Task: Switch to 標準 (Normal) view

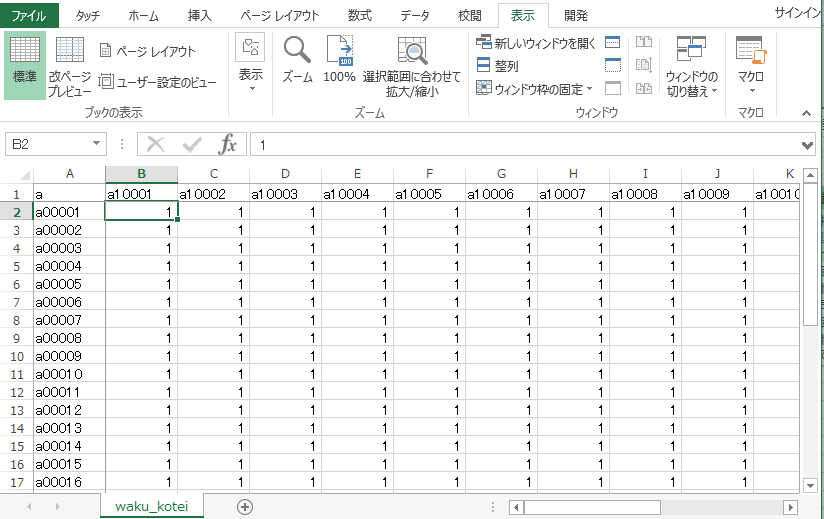Action: [x=25, y=65]
